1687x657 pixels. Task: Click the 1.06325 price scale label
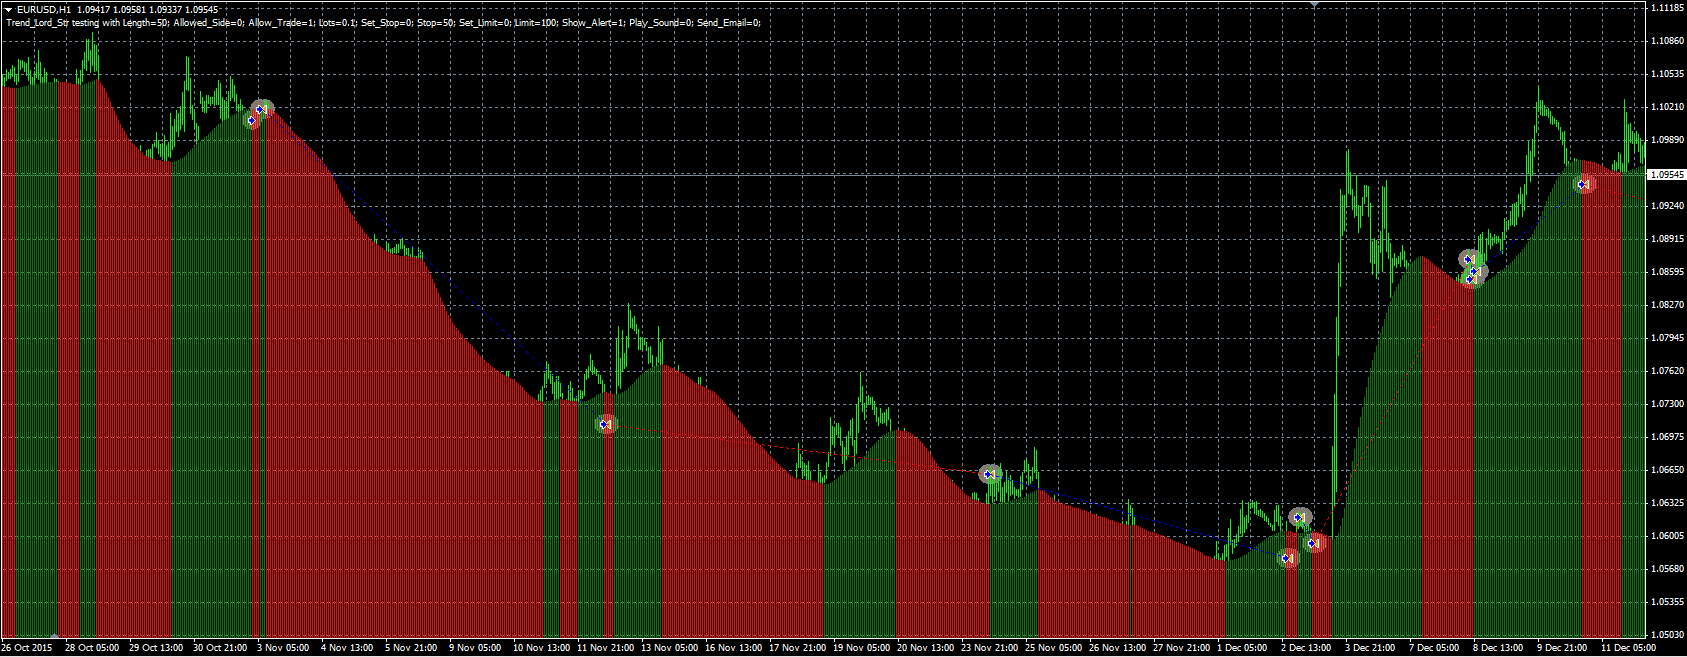[1666, 502]
